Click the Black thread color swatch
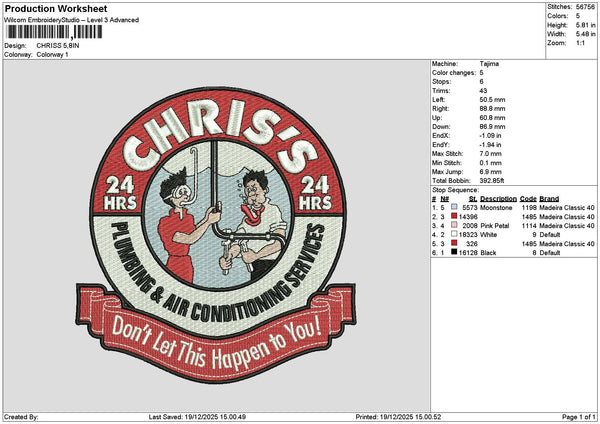This screenshot has width=600, height=424. [x=454, y=252]
